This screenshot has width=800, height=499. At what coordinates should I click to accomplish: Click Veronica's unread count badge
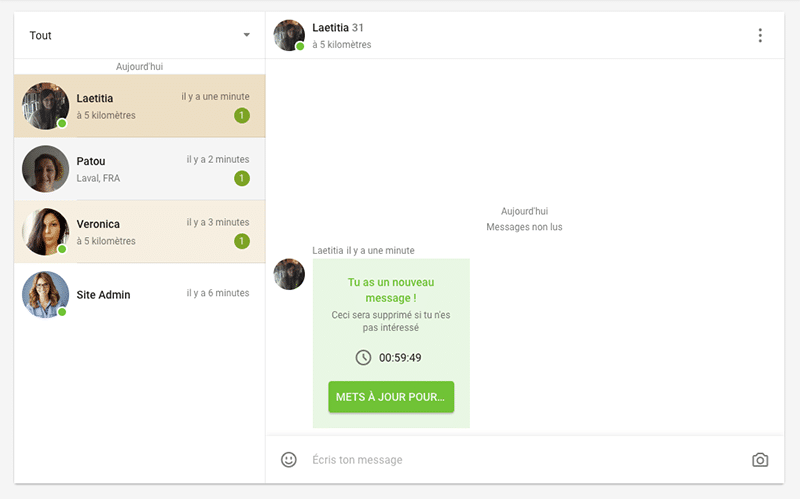click(241, 241)
